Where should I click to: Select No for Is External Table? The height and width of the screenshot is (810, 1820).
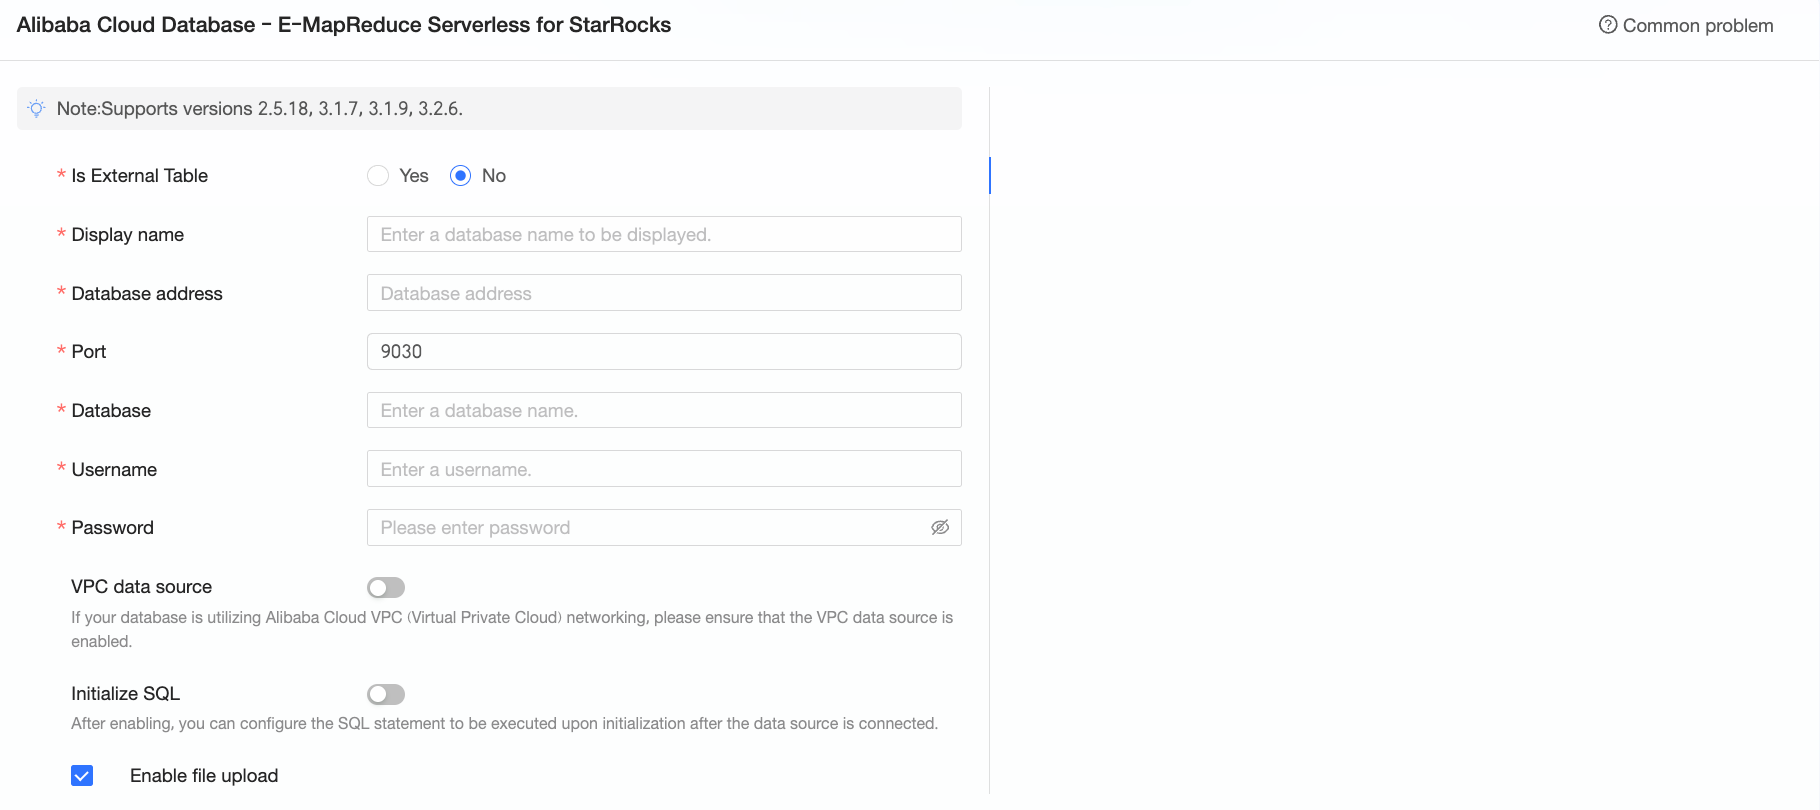(460, 176)
